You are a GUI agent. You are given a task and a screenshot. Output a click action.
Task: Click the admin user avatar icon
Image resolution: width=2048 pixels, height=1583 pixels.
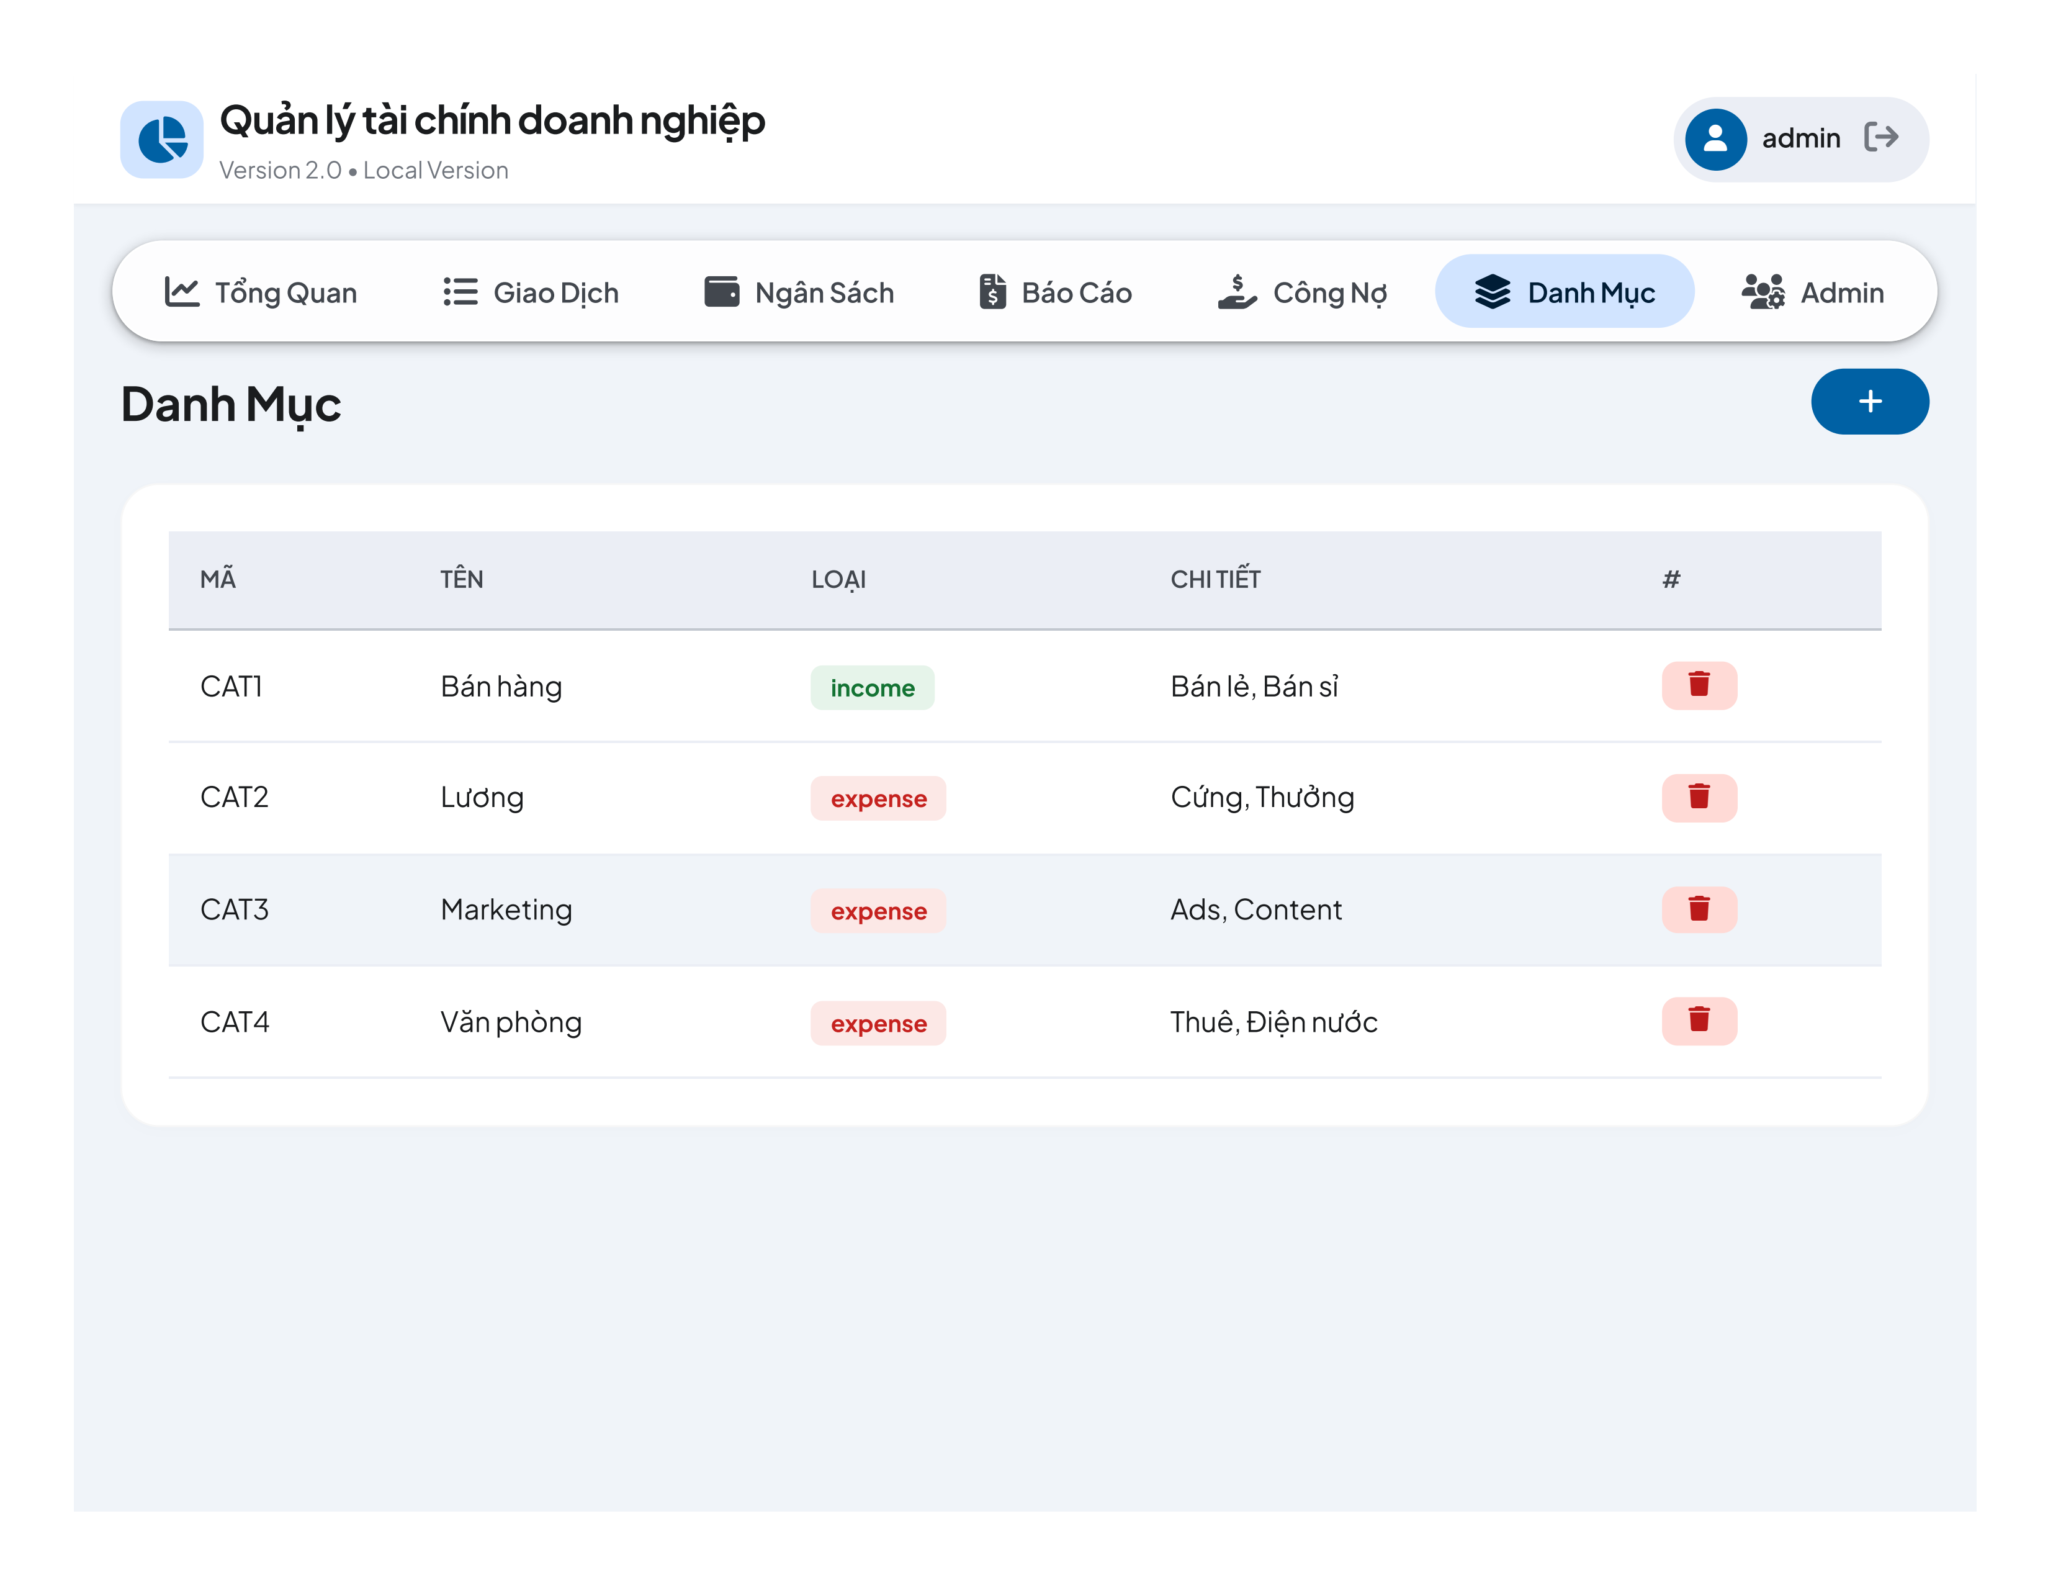click(x=1715, y=139)
